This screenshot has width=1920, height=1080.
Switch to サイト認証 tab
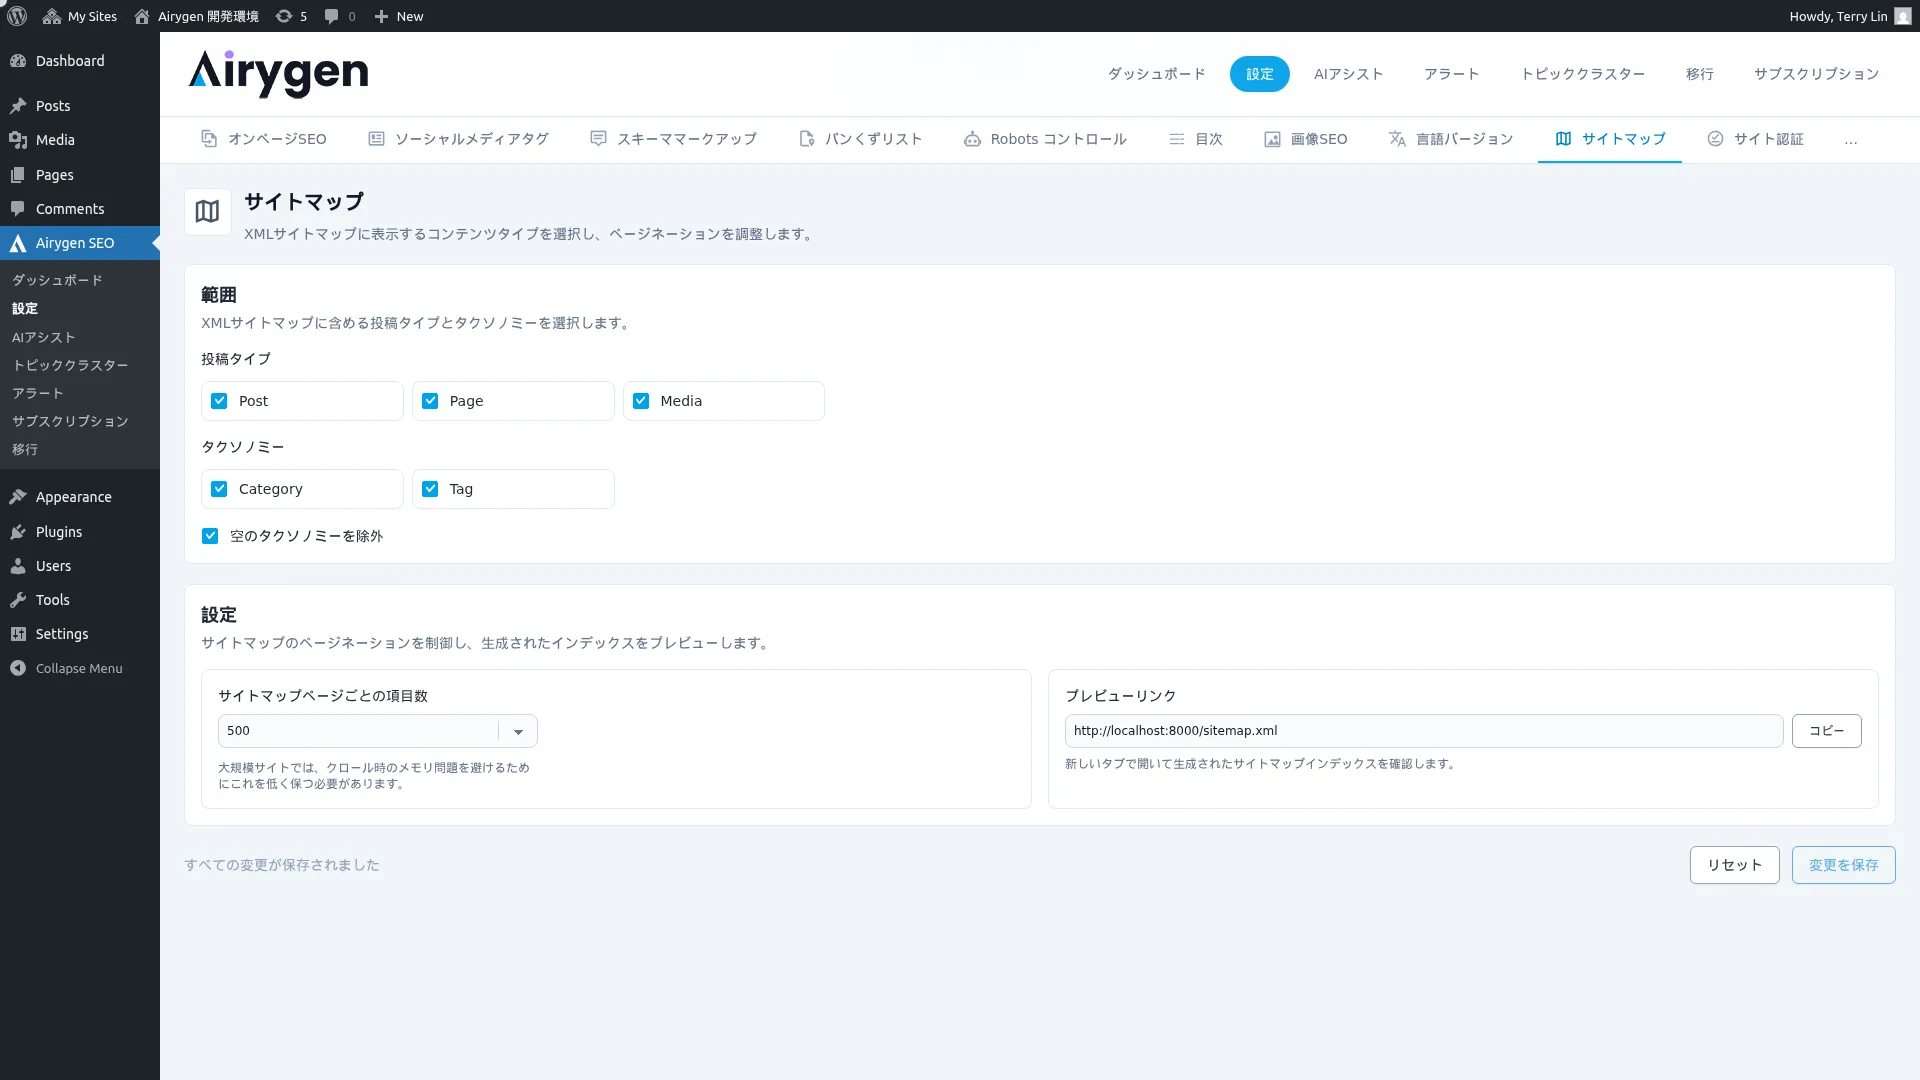(x=1755, y=139)
